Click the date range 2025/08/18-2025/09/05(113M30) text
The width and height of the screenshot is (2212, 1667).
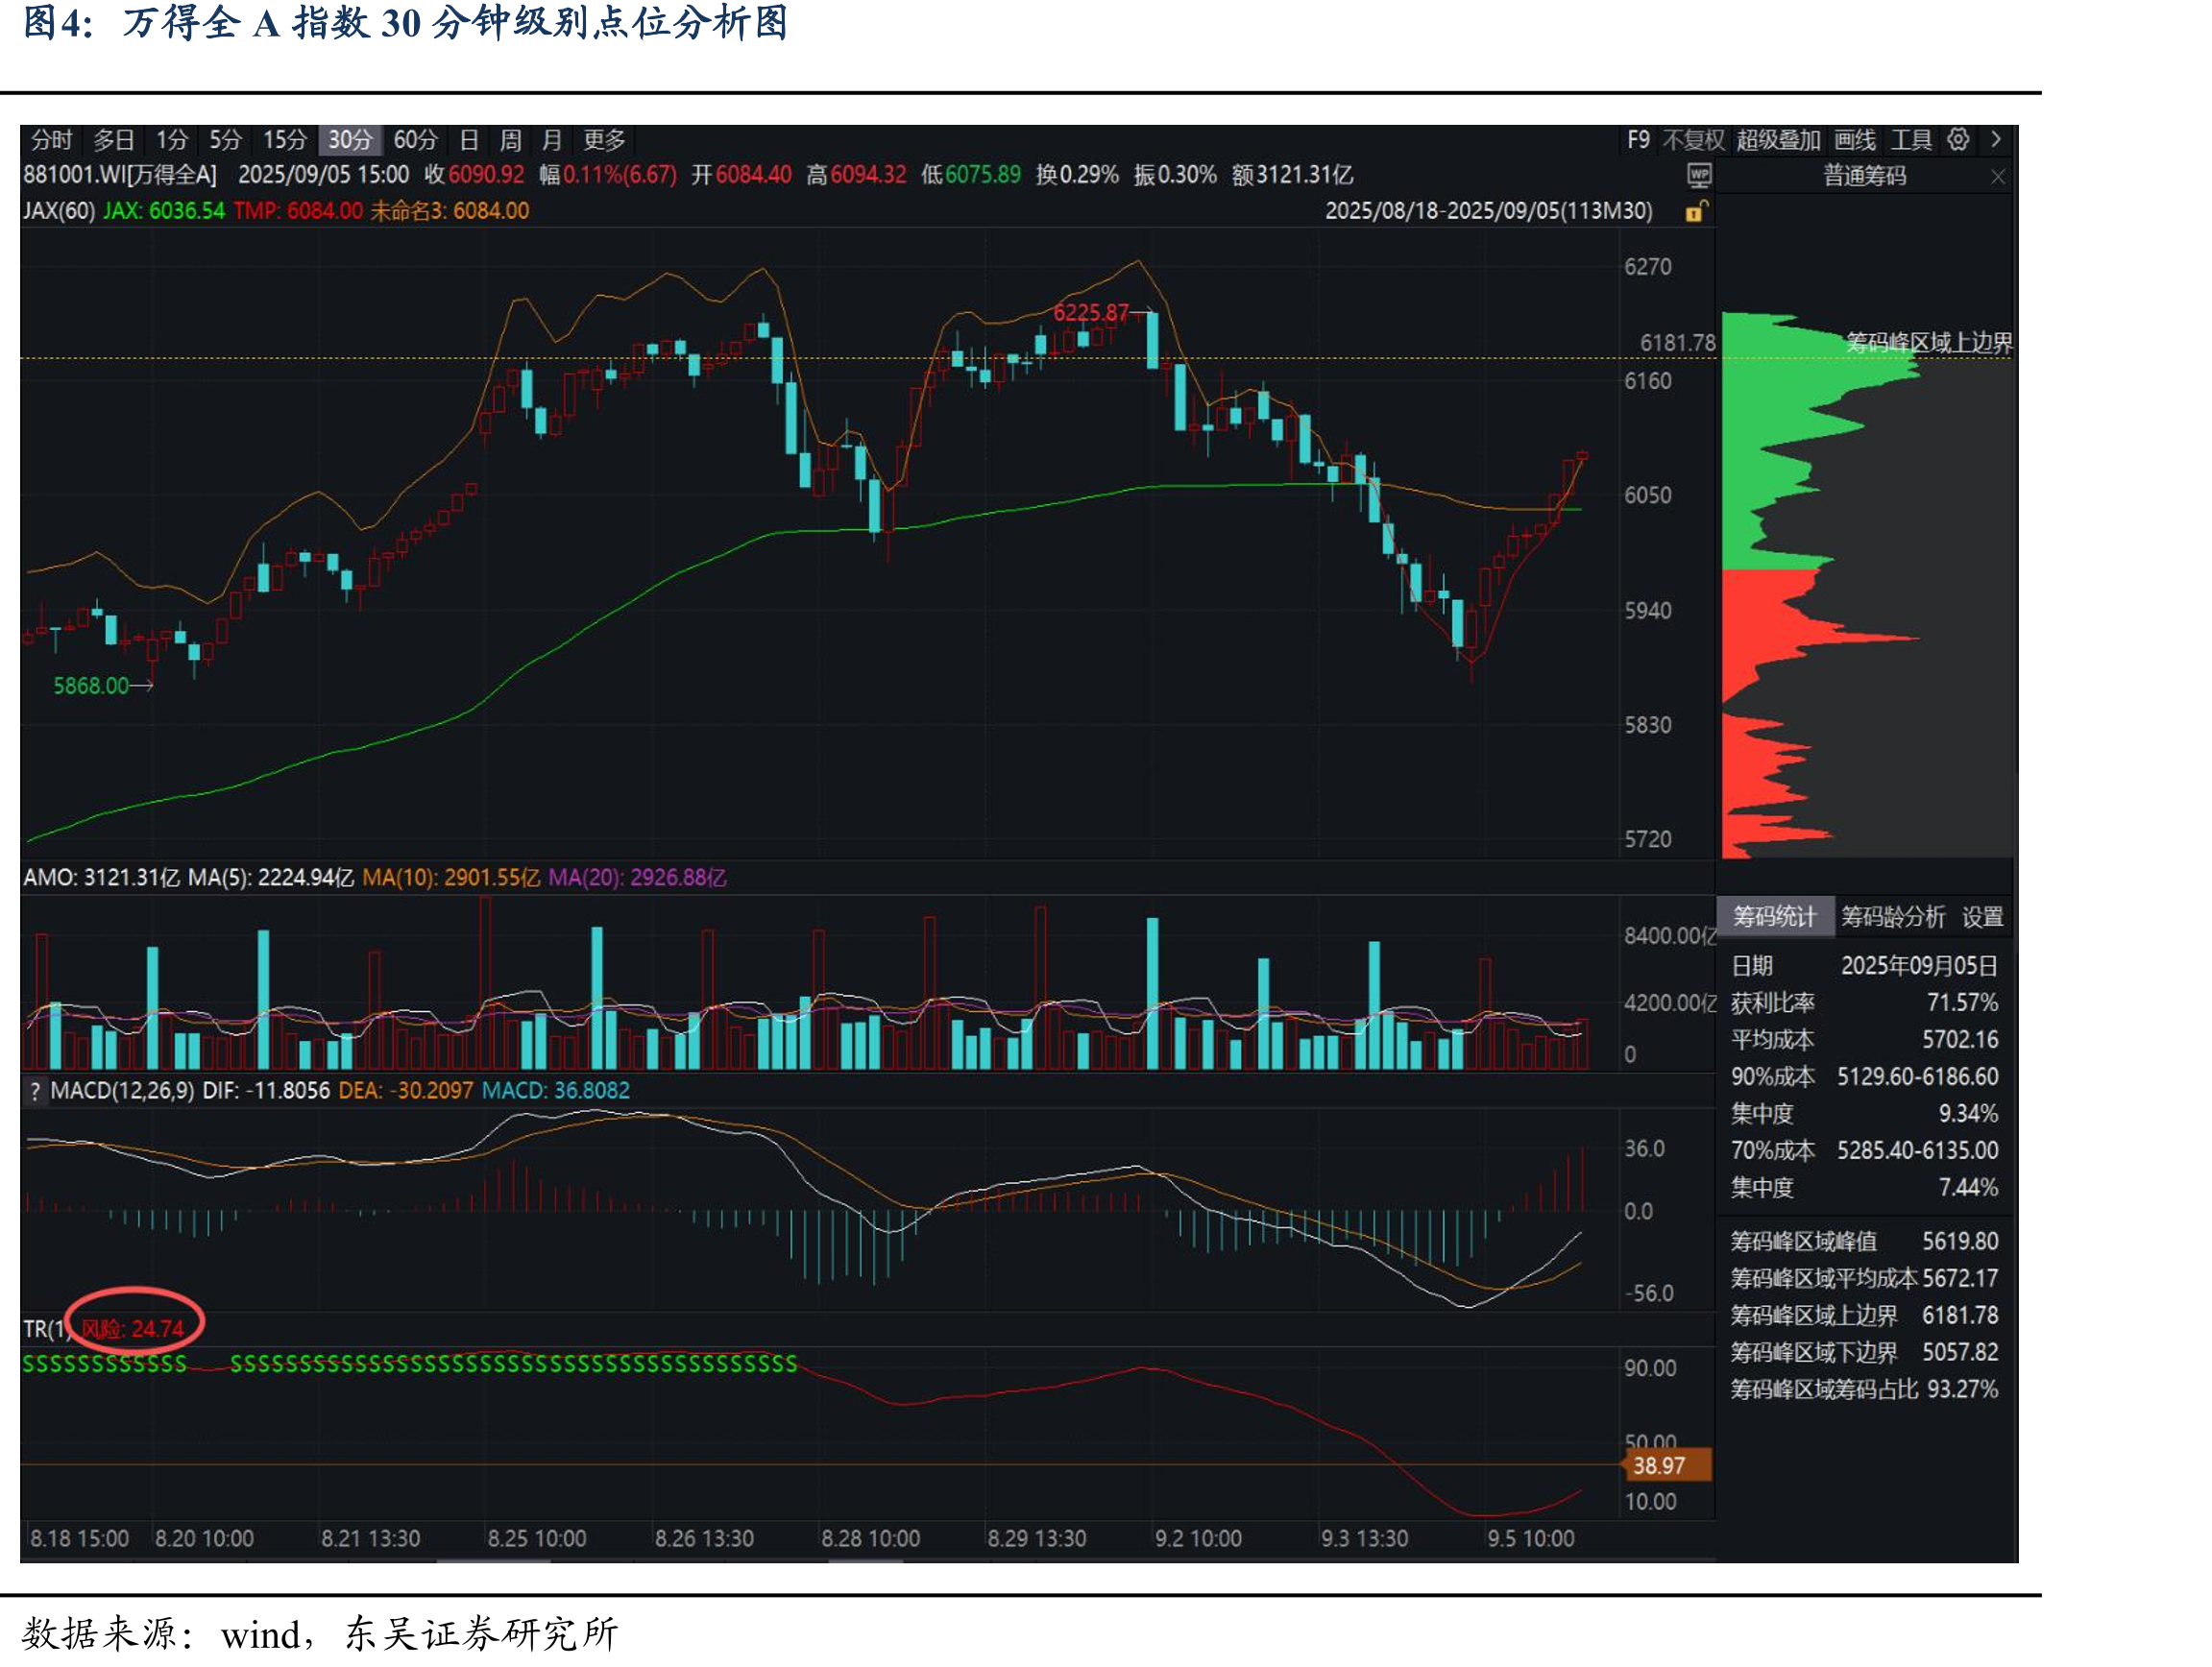tap(1488, 211)
